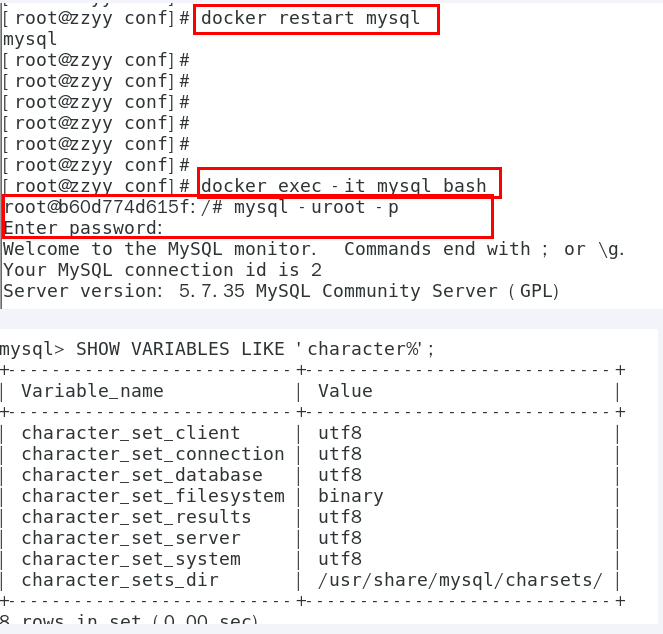
Task: Click the Value column header
Action: (345, 391)
